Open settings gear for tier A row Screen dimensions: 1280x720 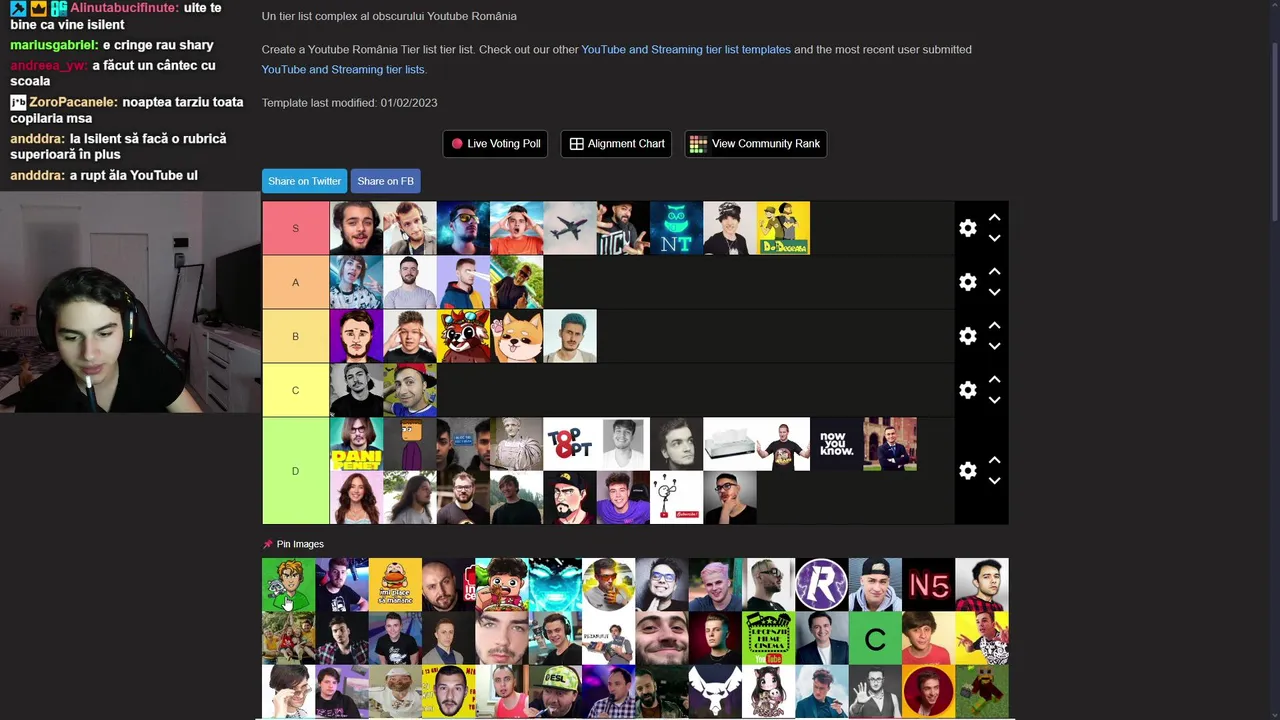[967, 282]
